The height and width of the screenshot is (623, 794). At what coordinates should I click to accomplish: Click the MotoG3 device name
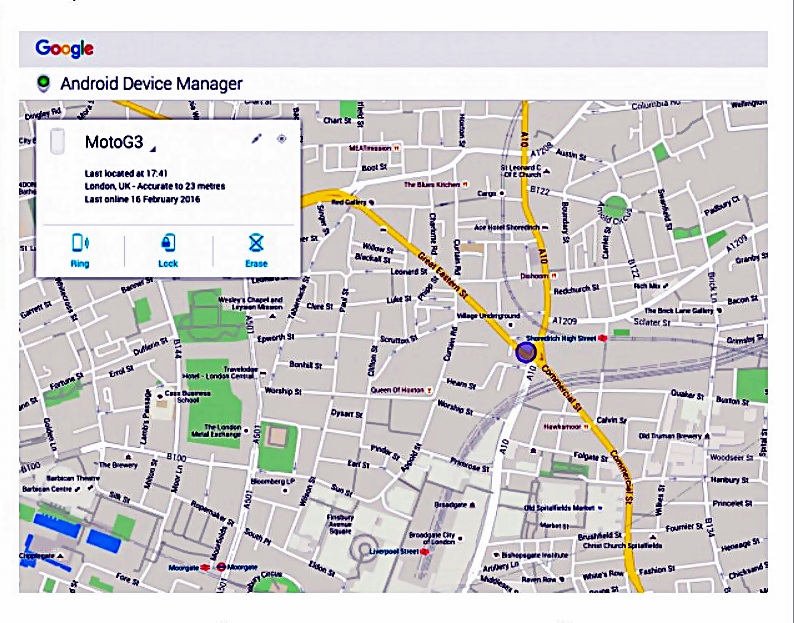114,142
